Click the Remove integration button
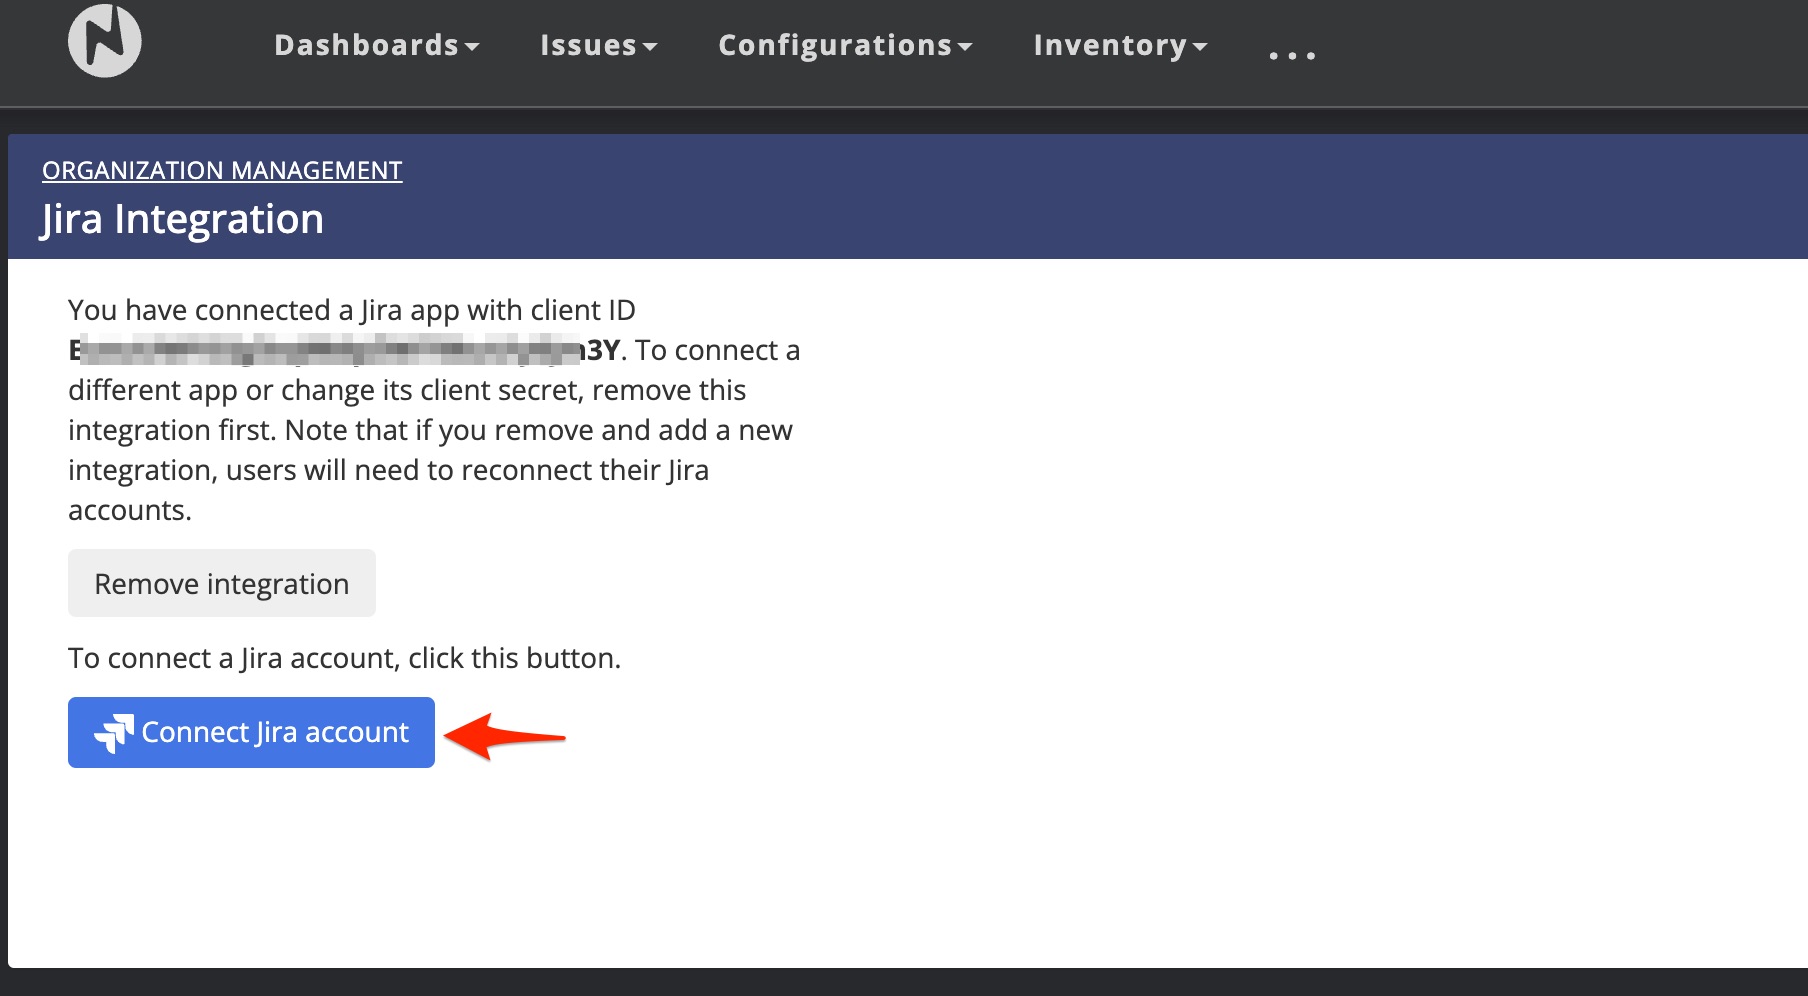The width and height of the screenshot is (1808, 996). 221,583
